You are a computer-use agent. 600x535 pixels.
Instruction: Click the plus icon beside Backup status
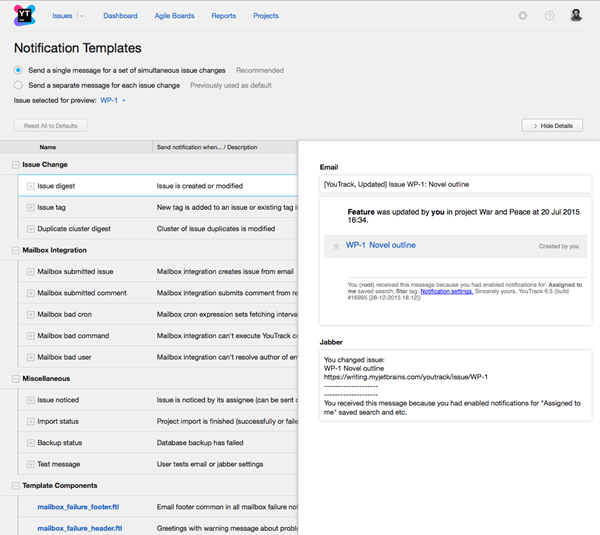tap(30, 442)
